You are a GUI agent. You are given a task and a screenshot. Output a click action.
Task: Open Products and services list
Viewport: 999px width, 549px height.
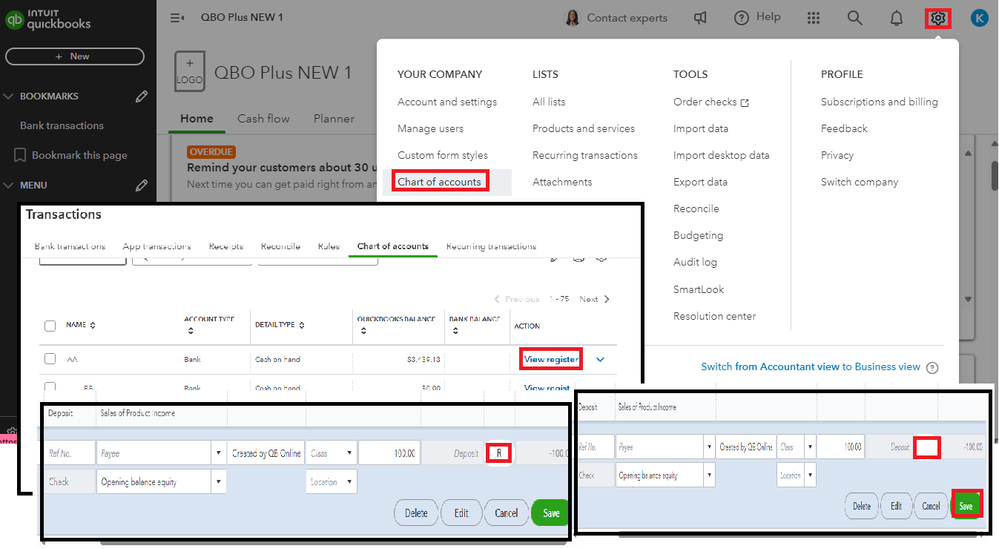click(583, 129)
